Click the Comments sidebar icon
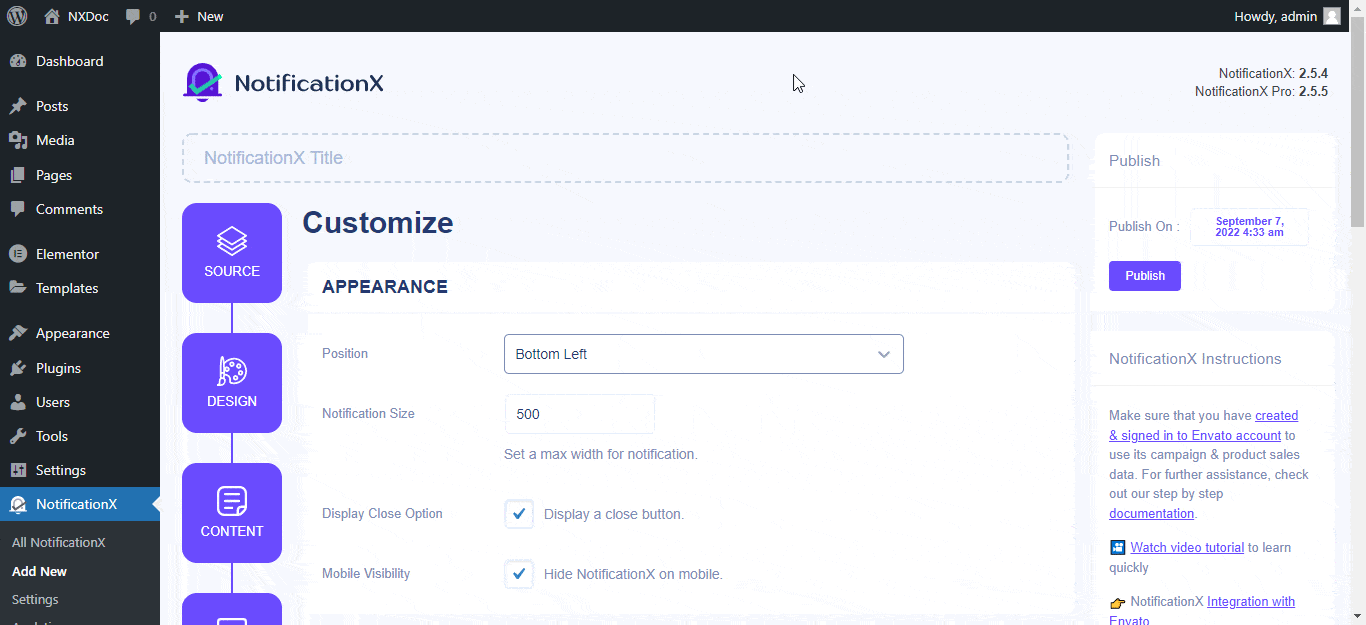Image resolution: width=1366 pixels, height=625 pixels. coord(18,209)
